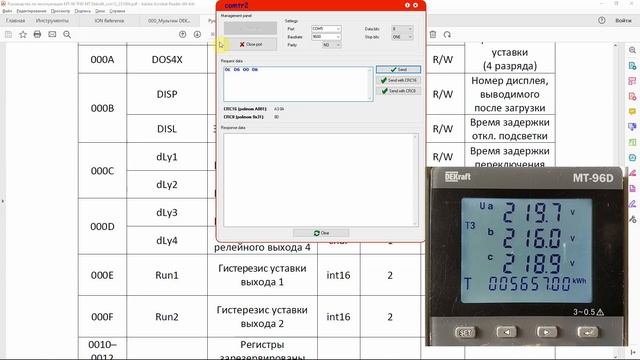This screenshot has height=360, width=640.
Task: Click the CRC16 polinom value text
Action: click(279, 109)
